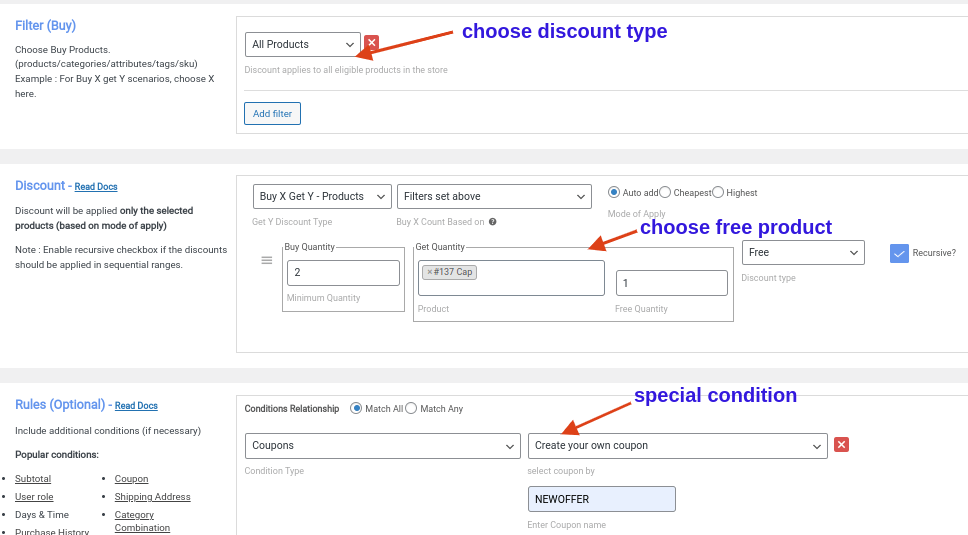Click the Add filter button
This screenshot has height=535, width=968.
pos(272,114)
